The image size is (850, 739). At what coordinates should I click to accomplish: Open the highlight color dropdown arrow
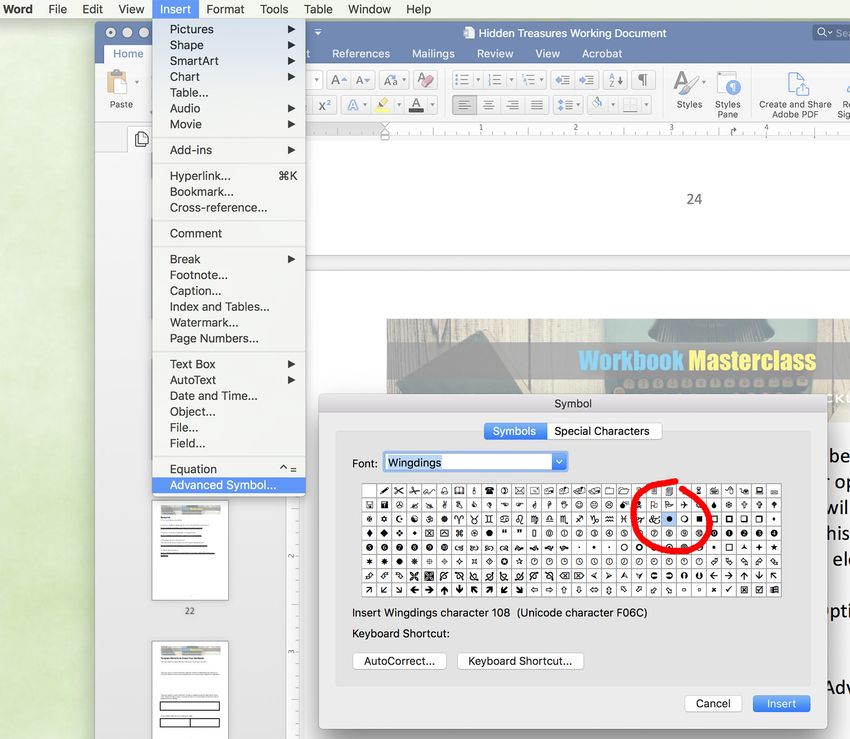[x=399, y=105]
